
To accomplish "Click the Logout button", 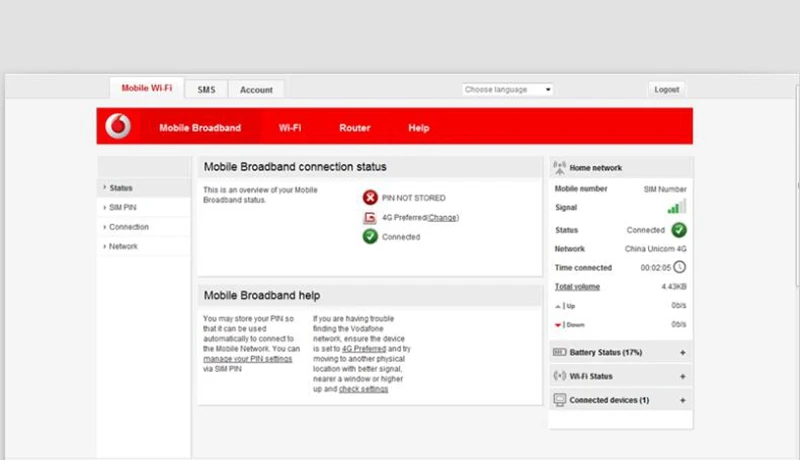I will coord(667,89).
